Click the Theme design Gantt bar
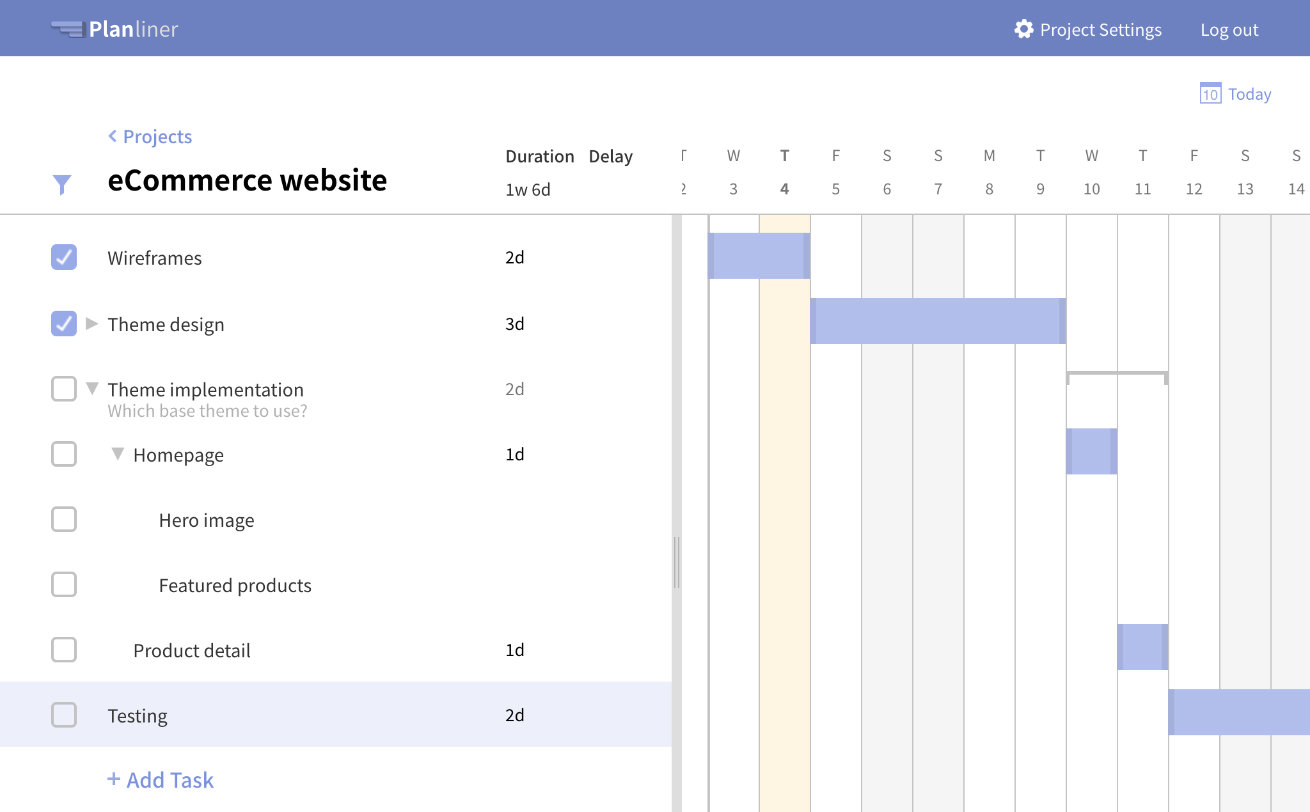This screenshot has height=812, width=1310. (937, 321)
